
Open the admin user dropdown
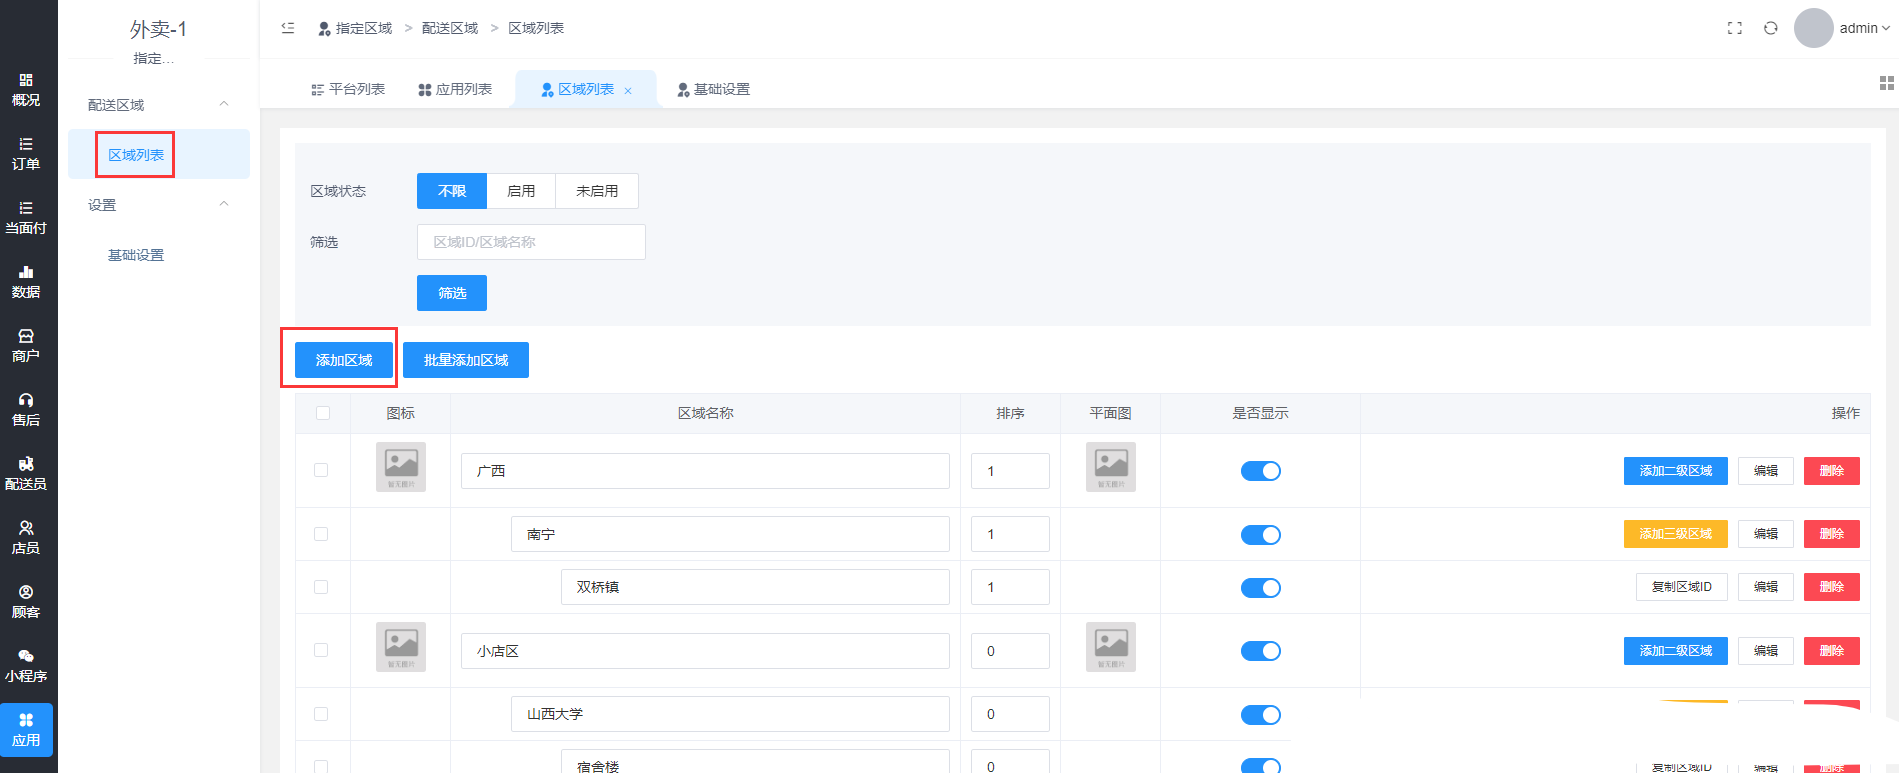[x=1864, y=28]
